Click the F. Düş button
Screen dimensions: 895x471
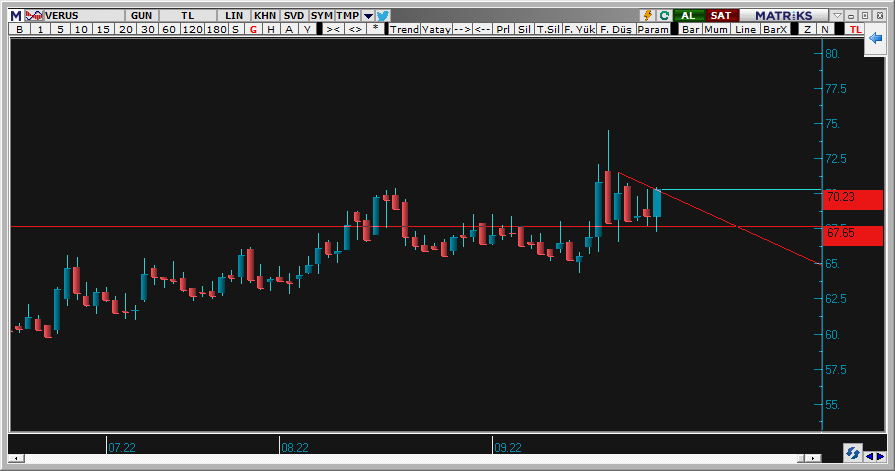tap(616, 29)
